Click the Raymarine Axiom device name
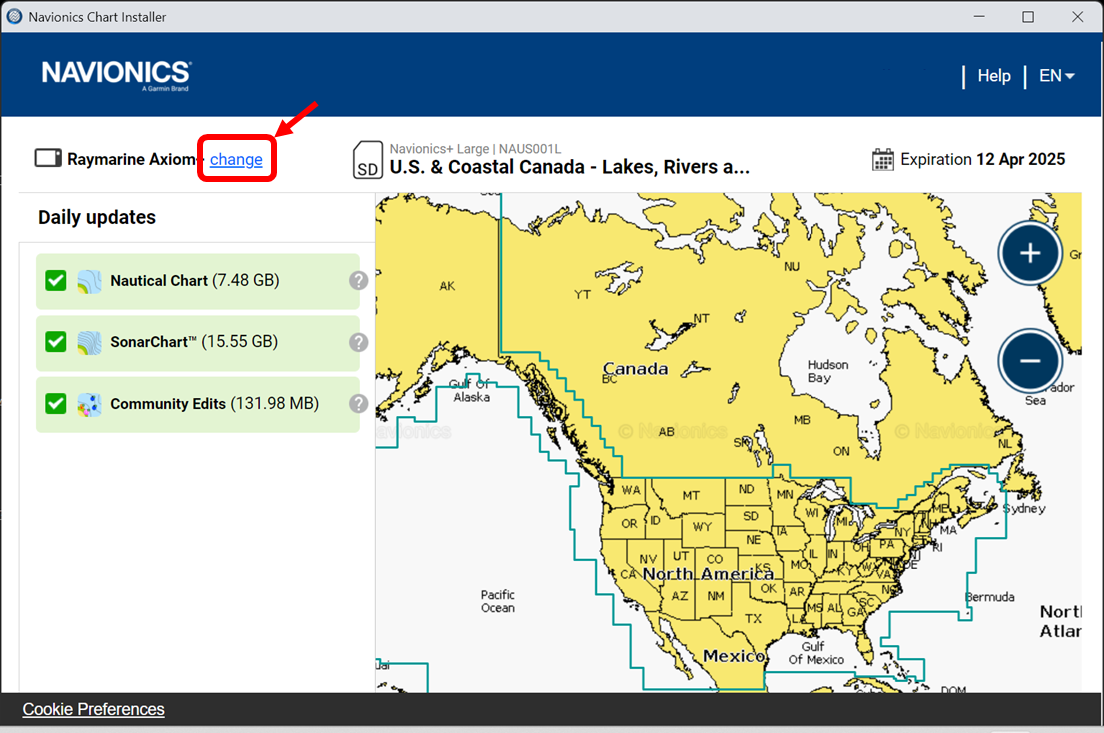 coord(131,159)
